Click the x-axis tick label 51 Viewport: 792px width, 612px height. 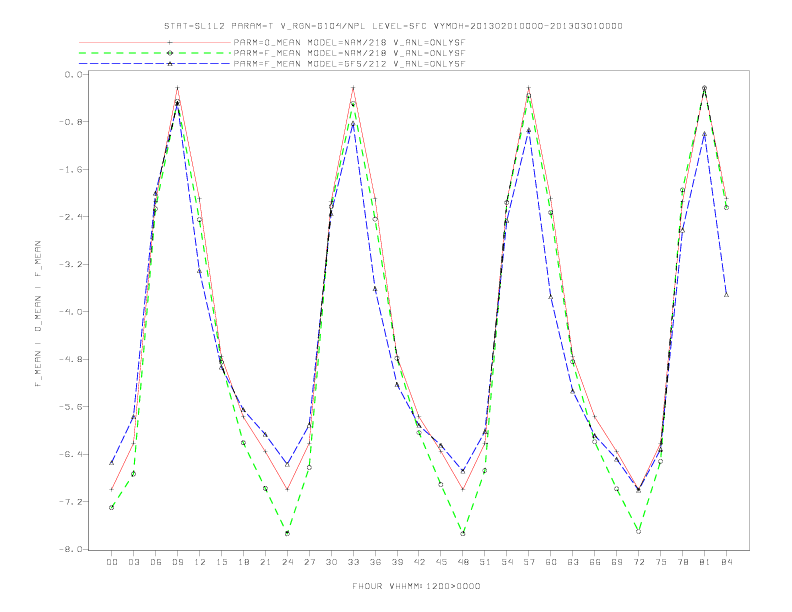(485, 562)
